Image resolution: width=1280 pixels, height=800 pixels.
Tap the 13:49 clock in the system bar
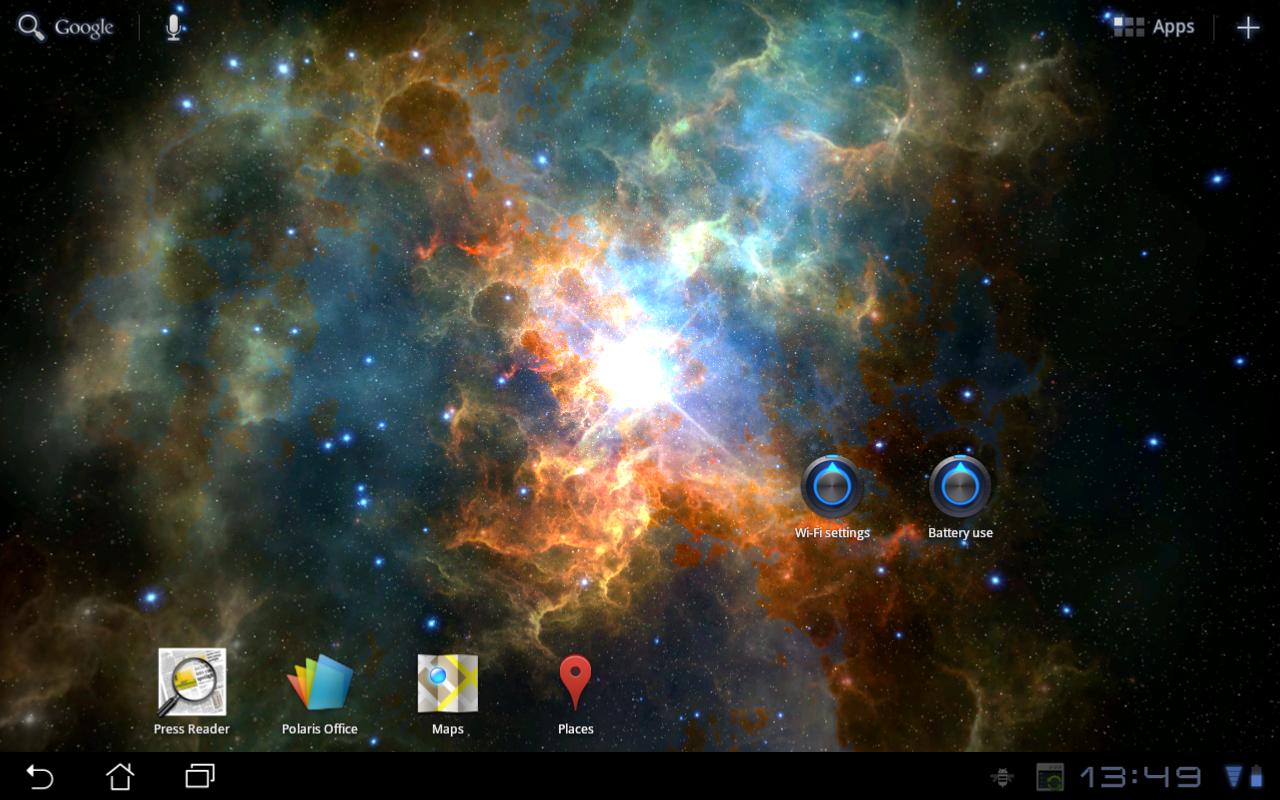pyautogui.click(x=1140, y=777)
